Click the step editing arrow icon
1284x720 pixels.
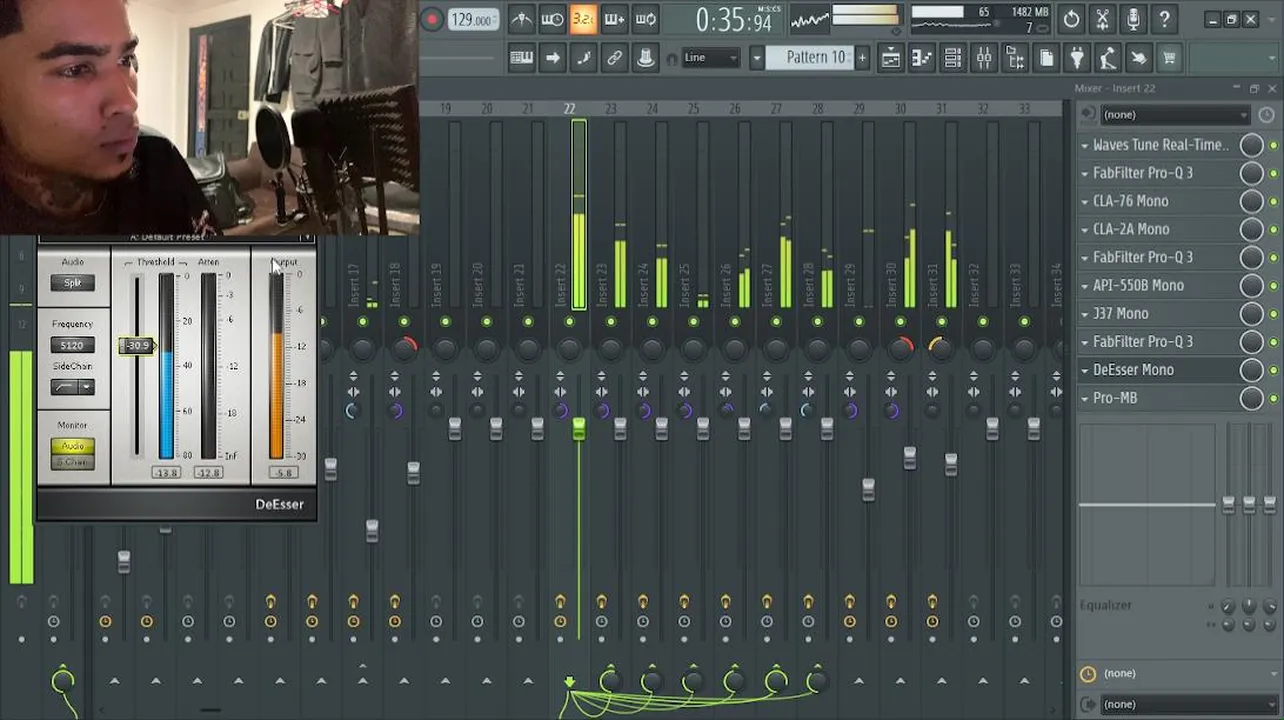pyautogui.click(x=552, y=58)
